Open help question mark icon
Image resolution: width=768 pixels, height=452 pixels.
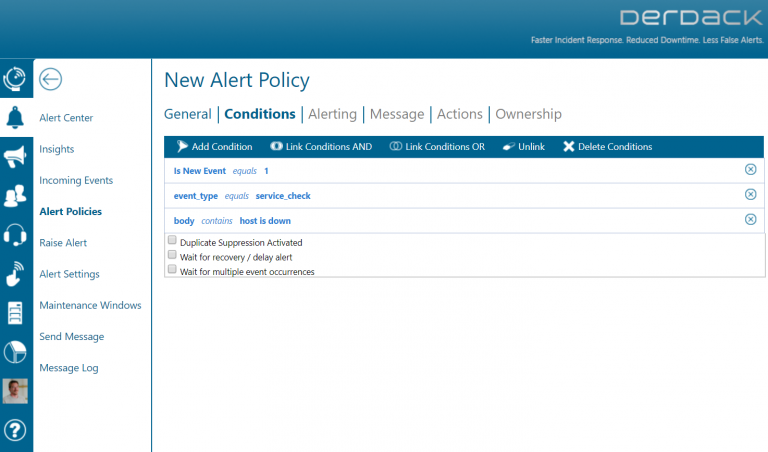coord(15,430)
